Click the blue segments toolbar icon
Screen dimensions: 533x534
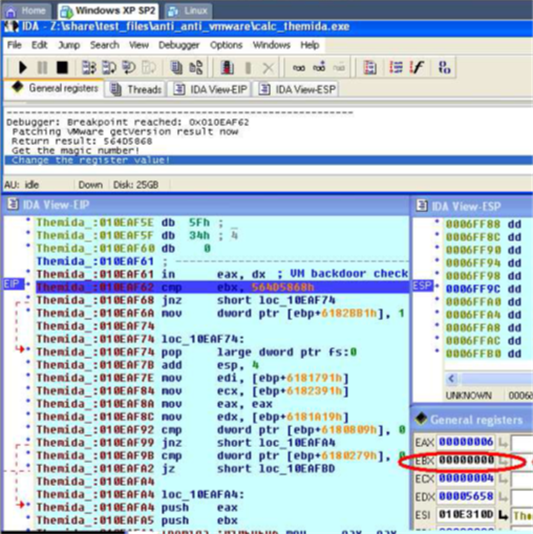pyautogui.click(x=444, y=67)
